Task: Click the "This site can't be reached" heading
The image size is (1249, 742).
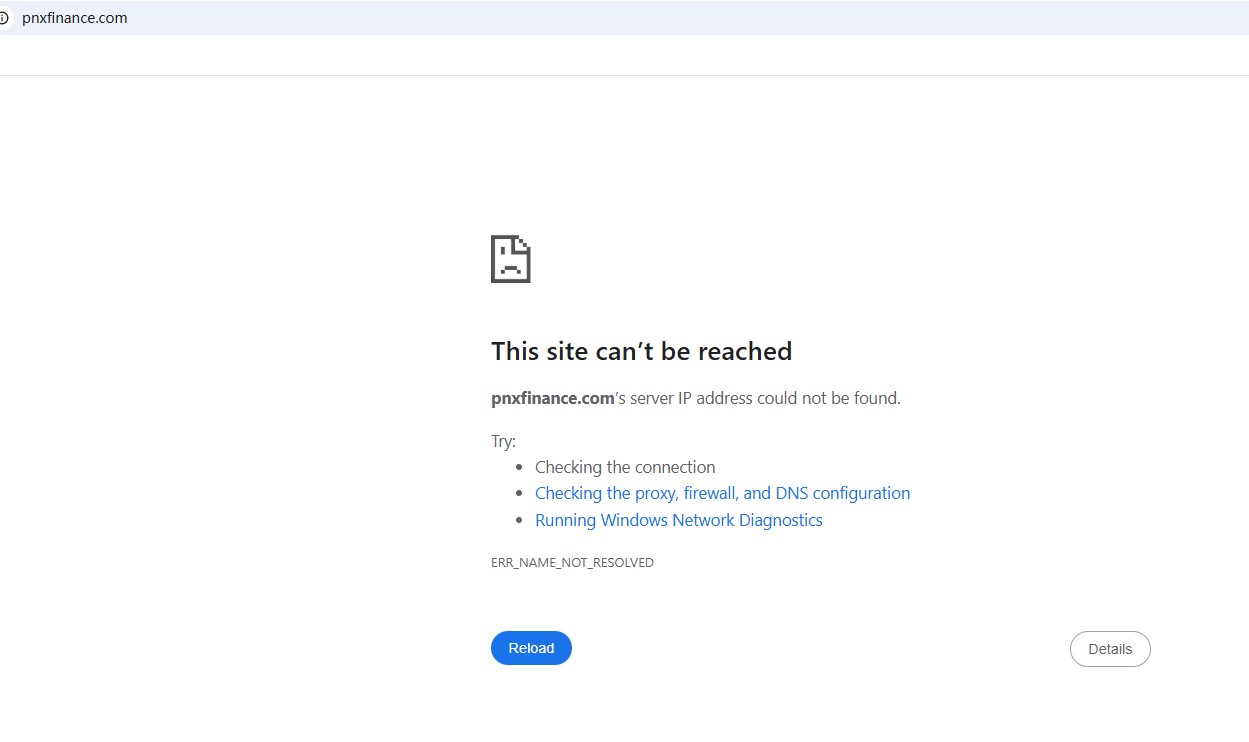Action: coord(641,351)
